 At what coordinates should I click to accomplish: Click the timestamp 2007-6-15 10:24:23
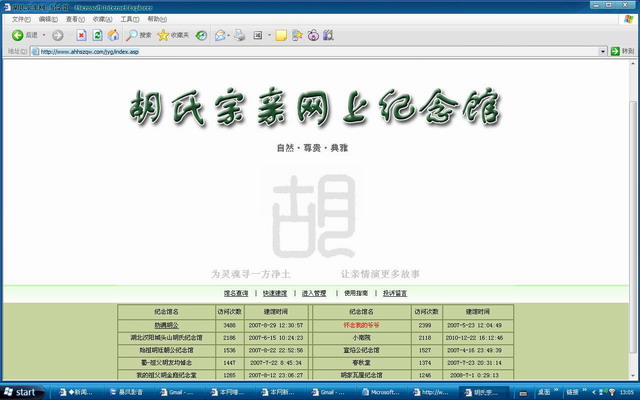pos(276,338)
